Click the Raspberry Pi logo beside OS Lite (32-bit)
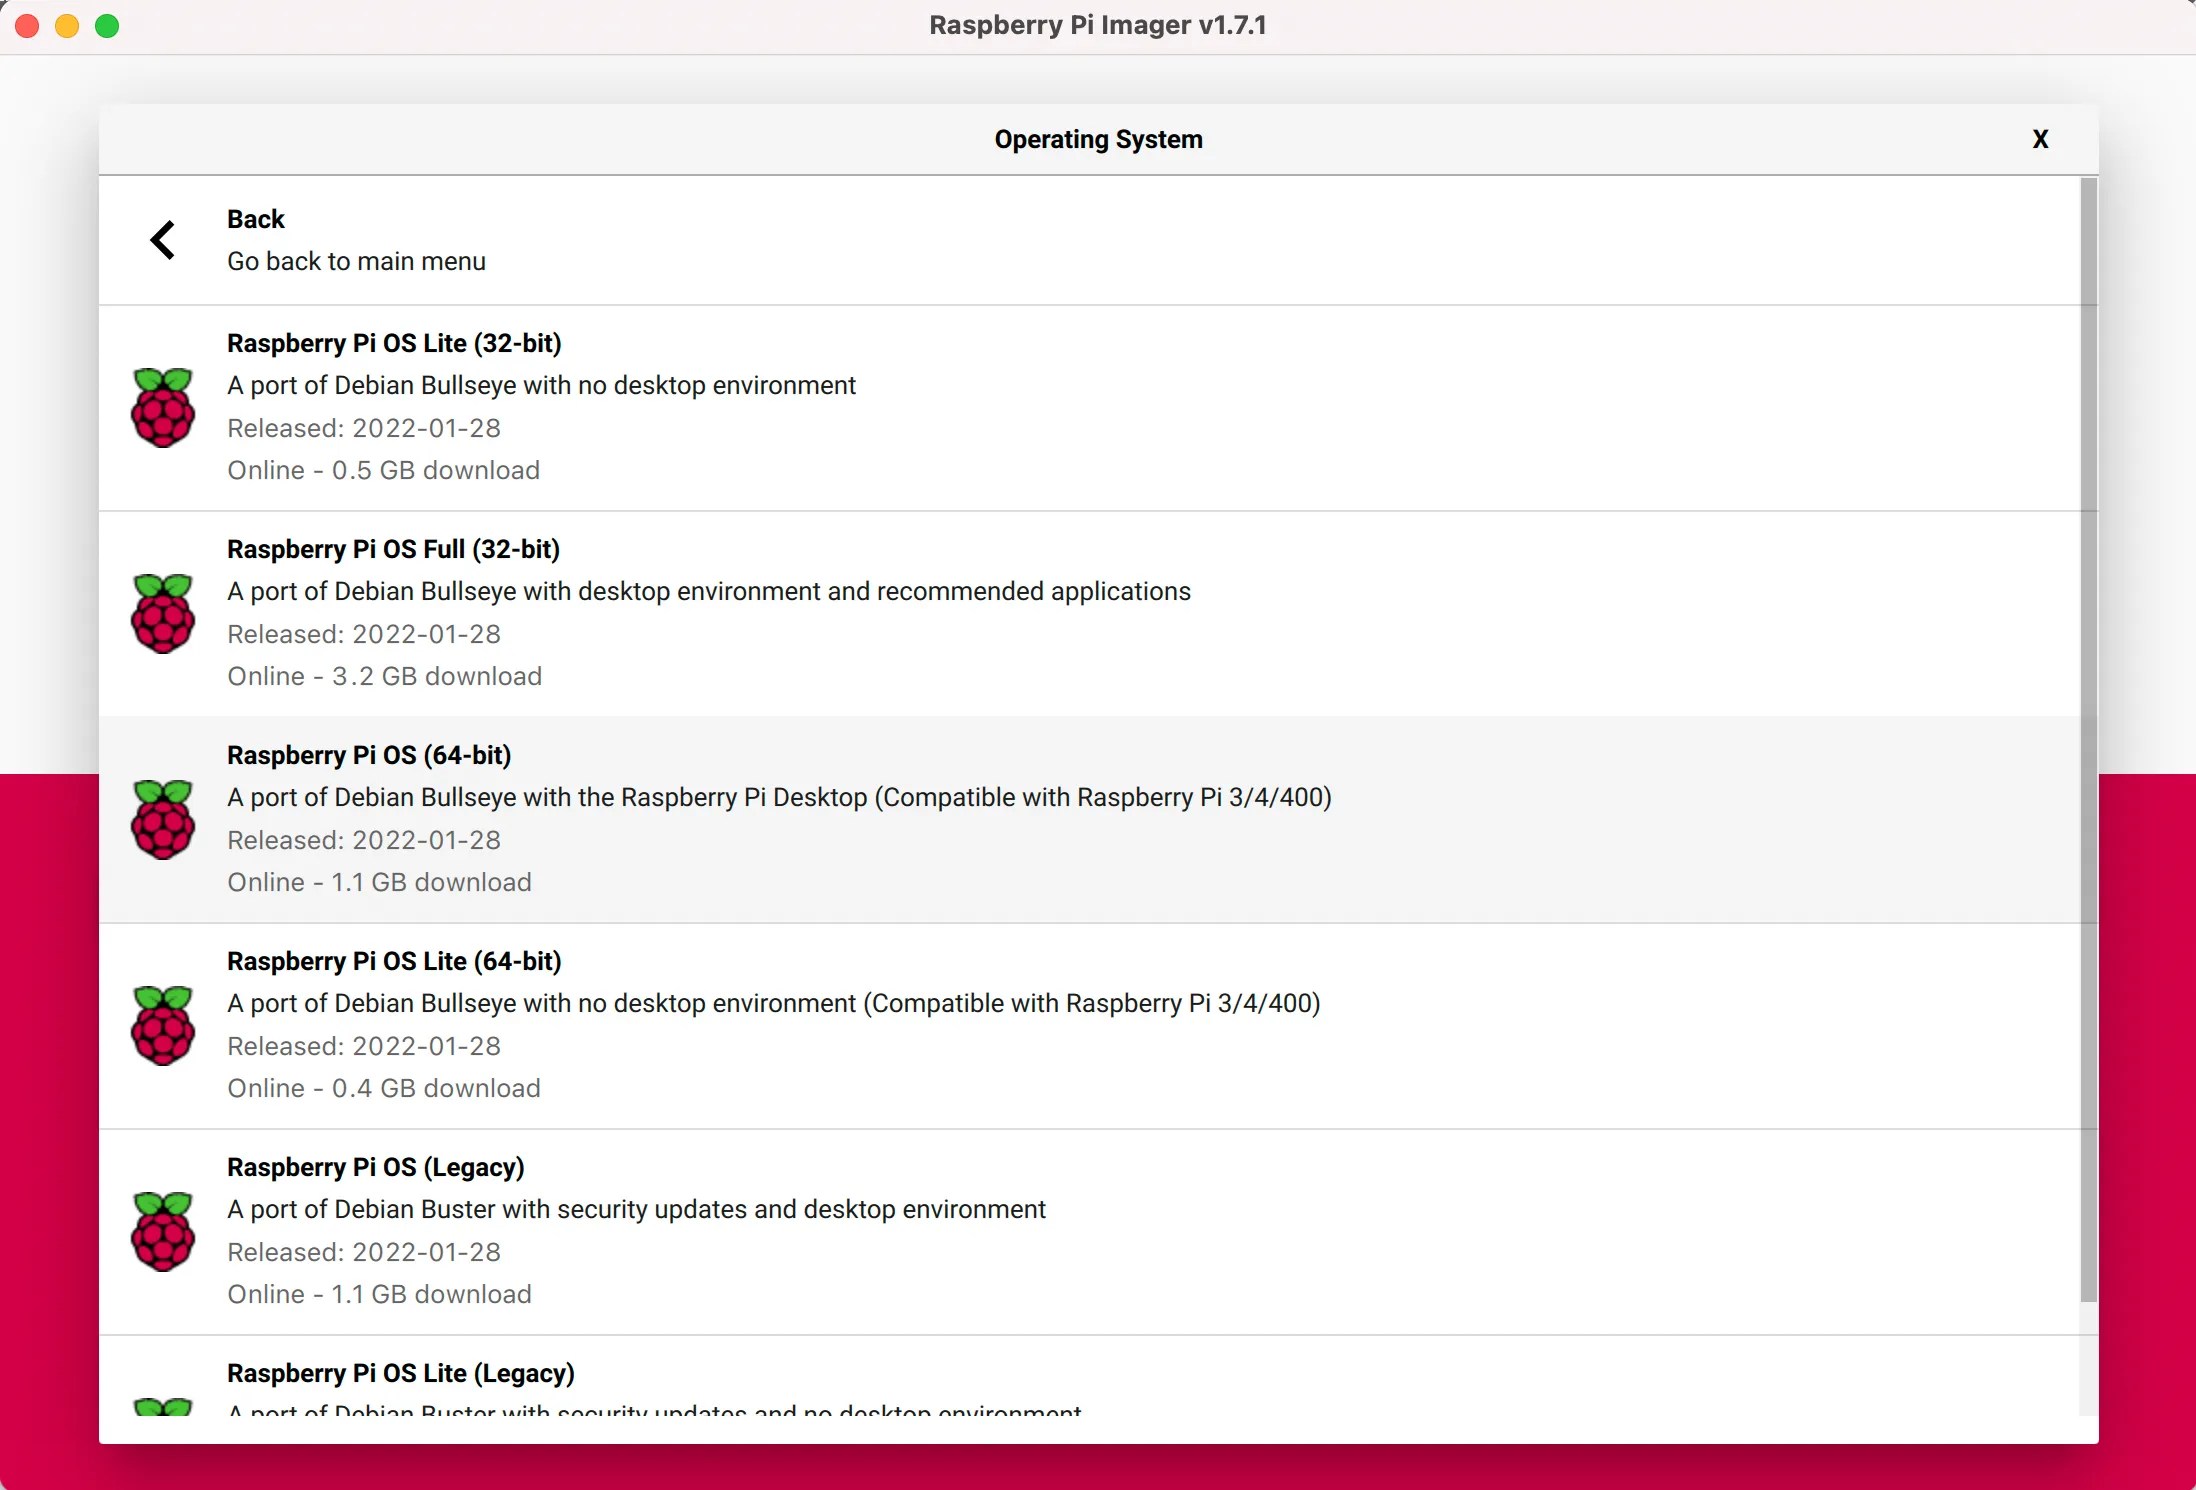The height and width of the screenshot is (1490, 2196). click(x=163, y=408)
